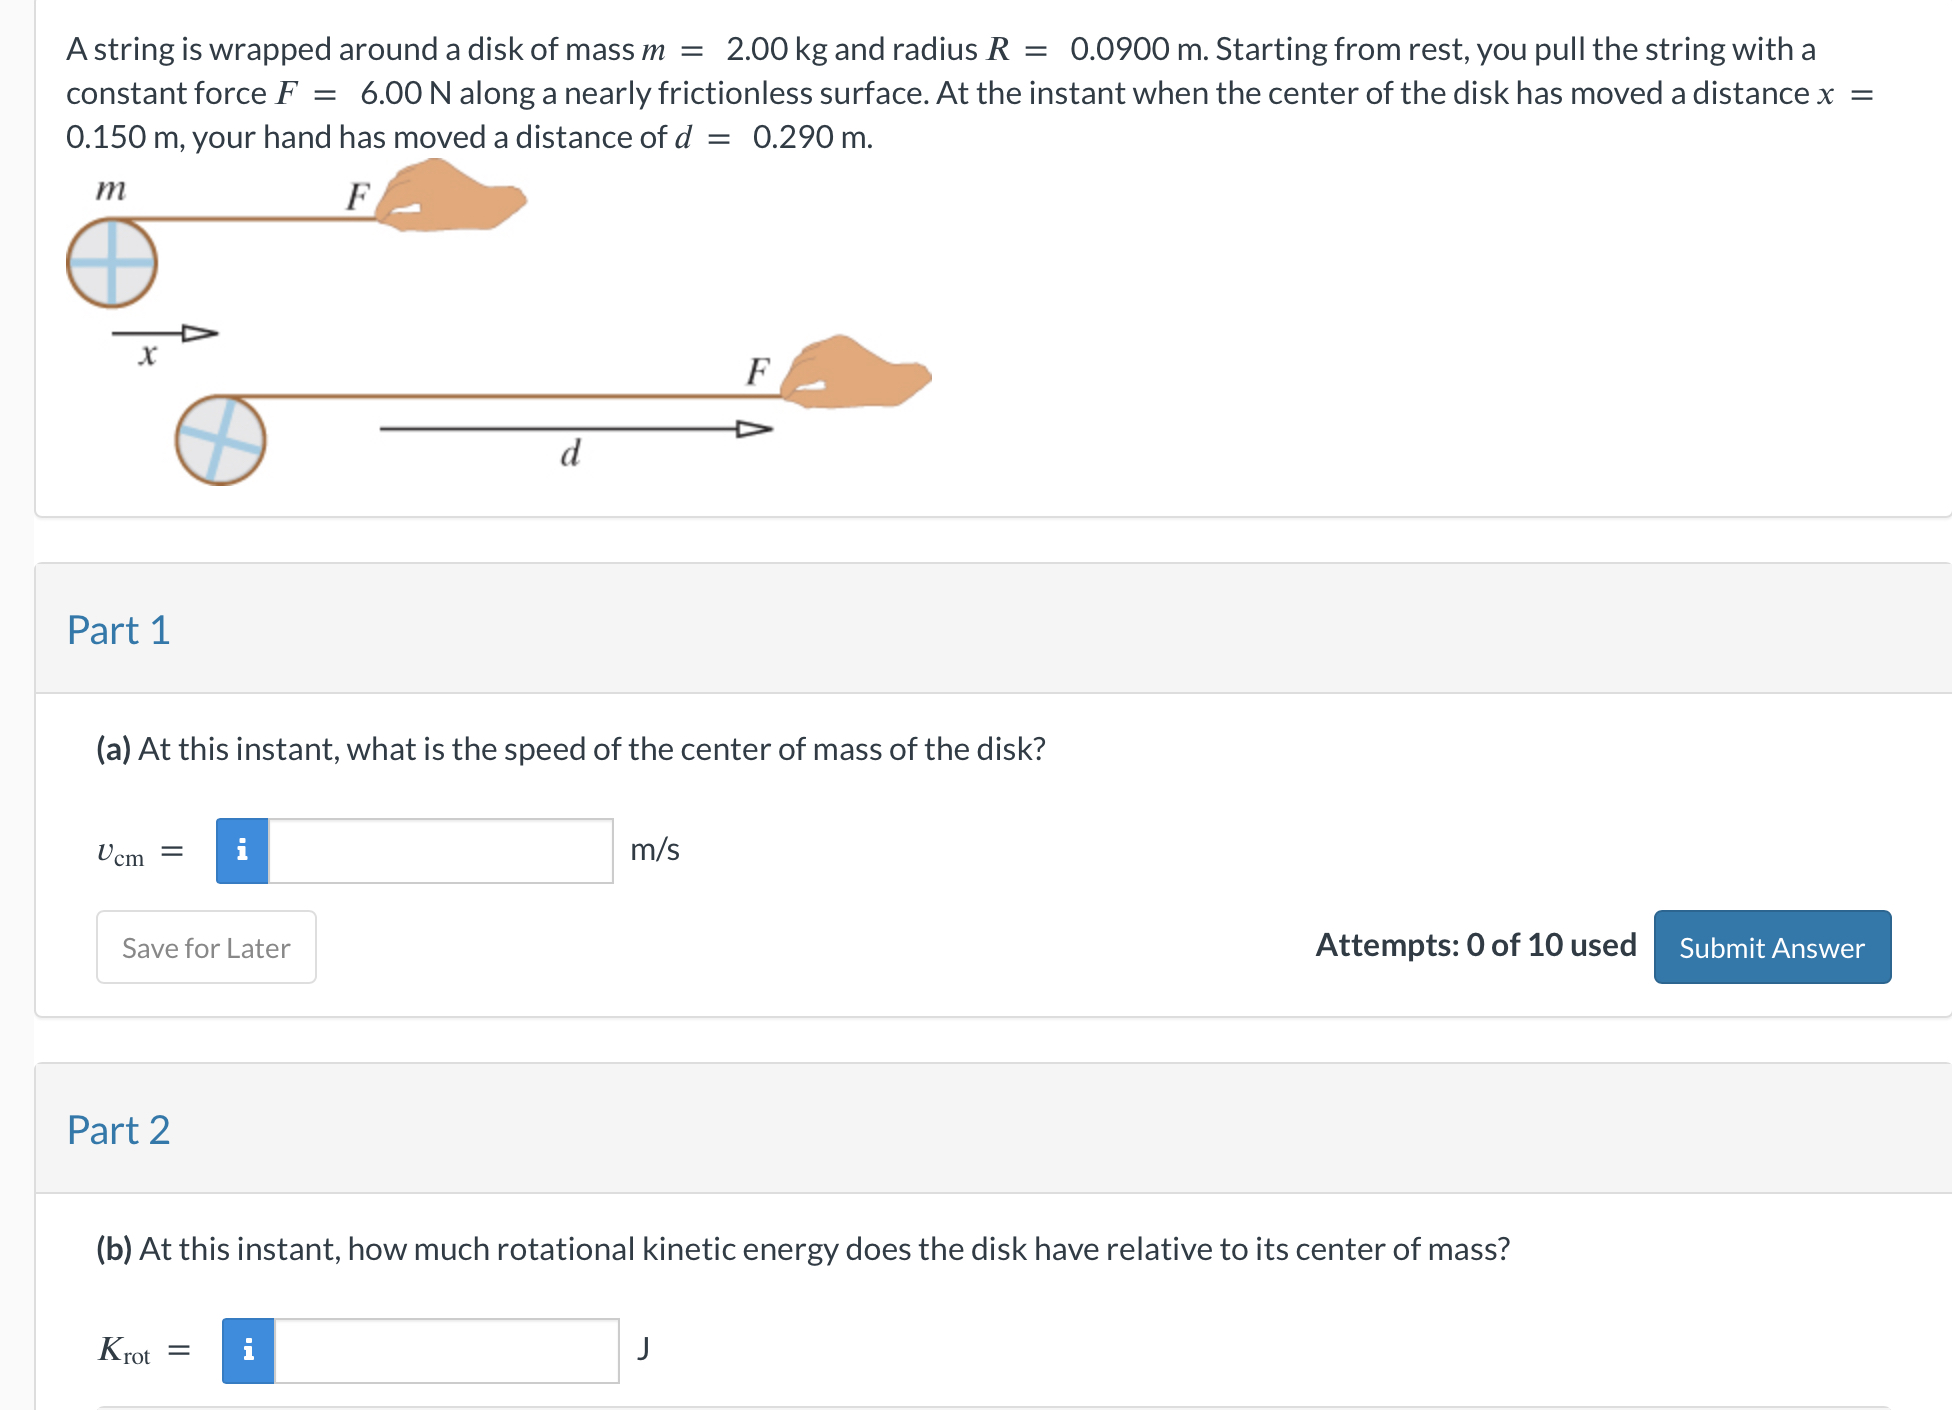1952x1410 pixels.
Task: Click the scrollbar at the page bottom
Action: [976, 1402]
